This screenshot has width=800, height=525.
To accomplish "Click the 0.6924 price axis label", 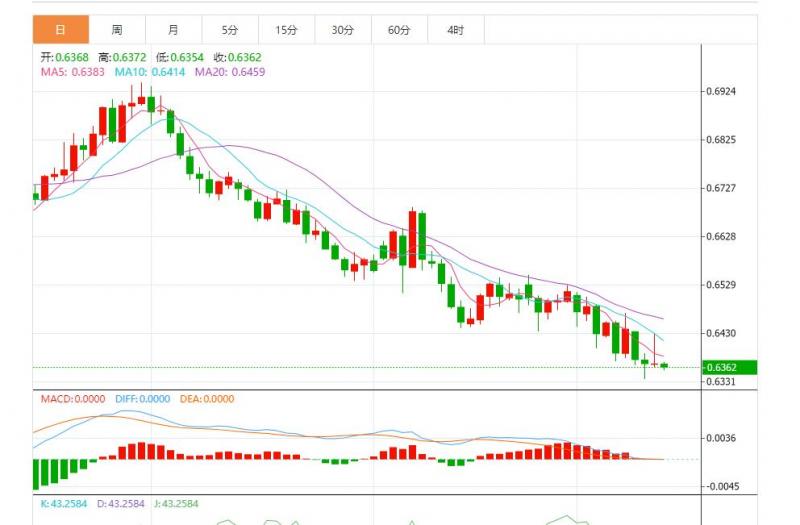I will pyautogui.click(x=721, y=91).
